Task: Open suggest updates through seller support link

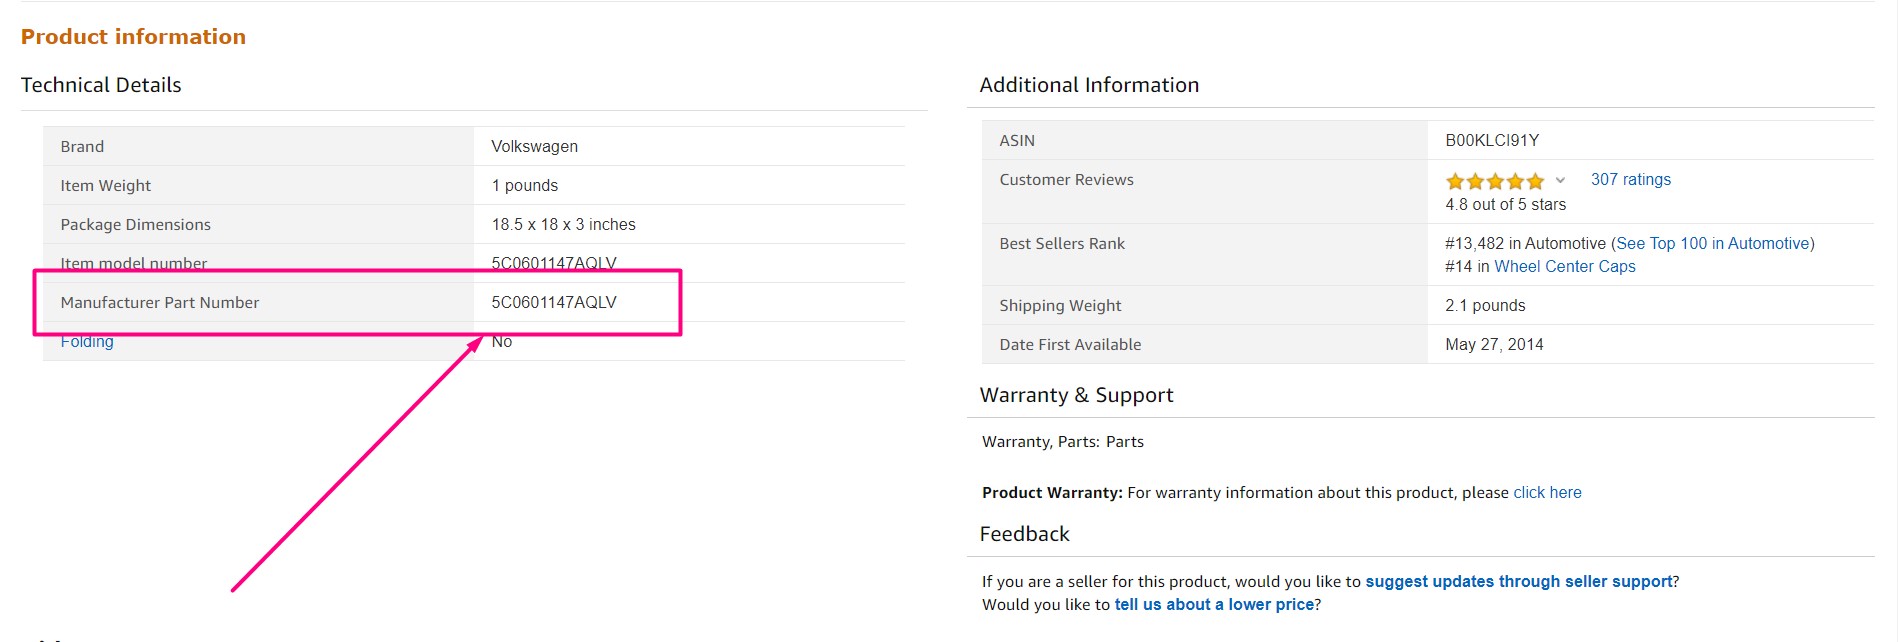Action: click(x=1519, y=582)
